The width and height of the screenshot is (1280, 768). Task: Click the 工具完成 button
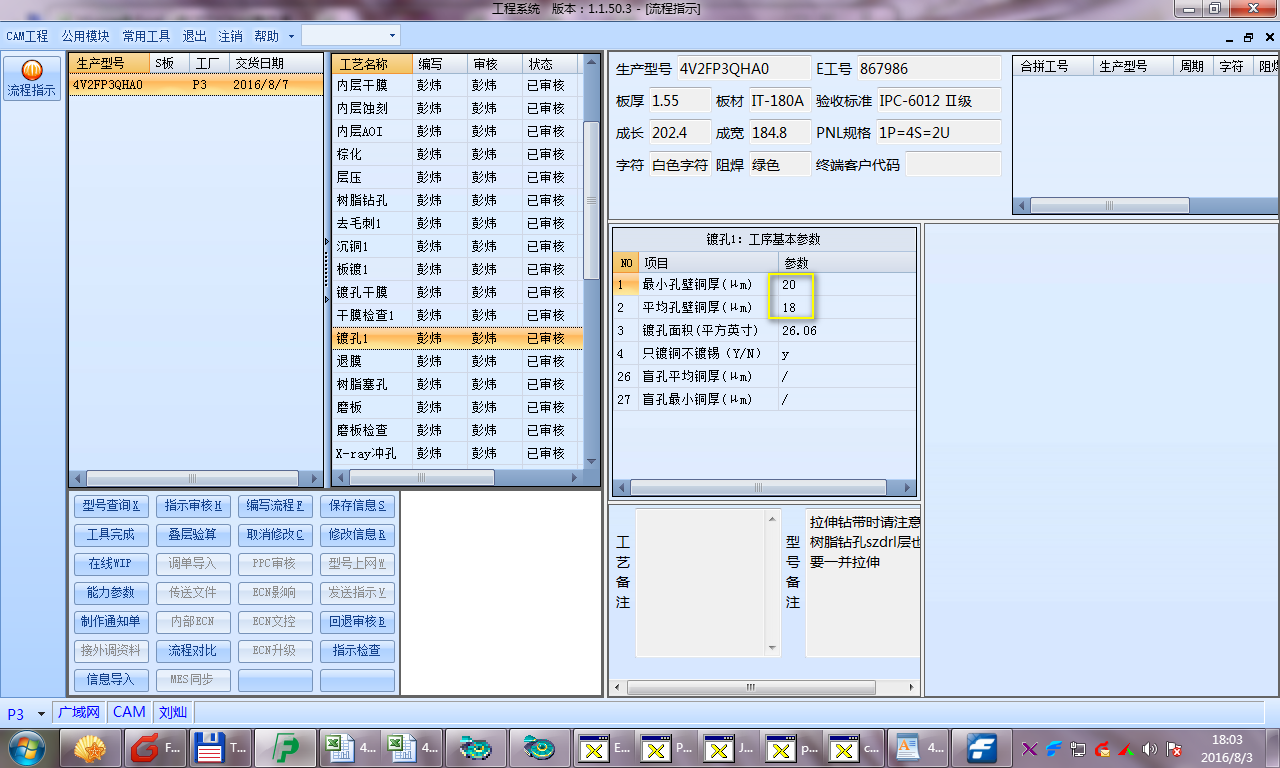coord(111,535)
